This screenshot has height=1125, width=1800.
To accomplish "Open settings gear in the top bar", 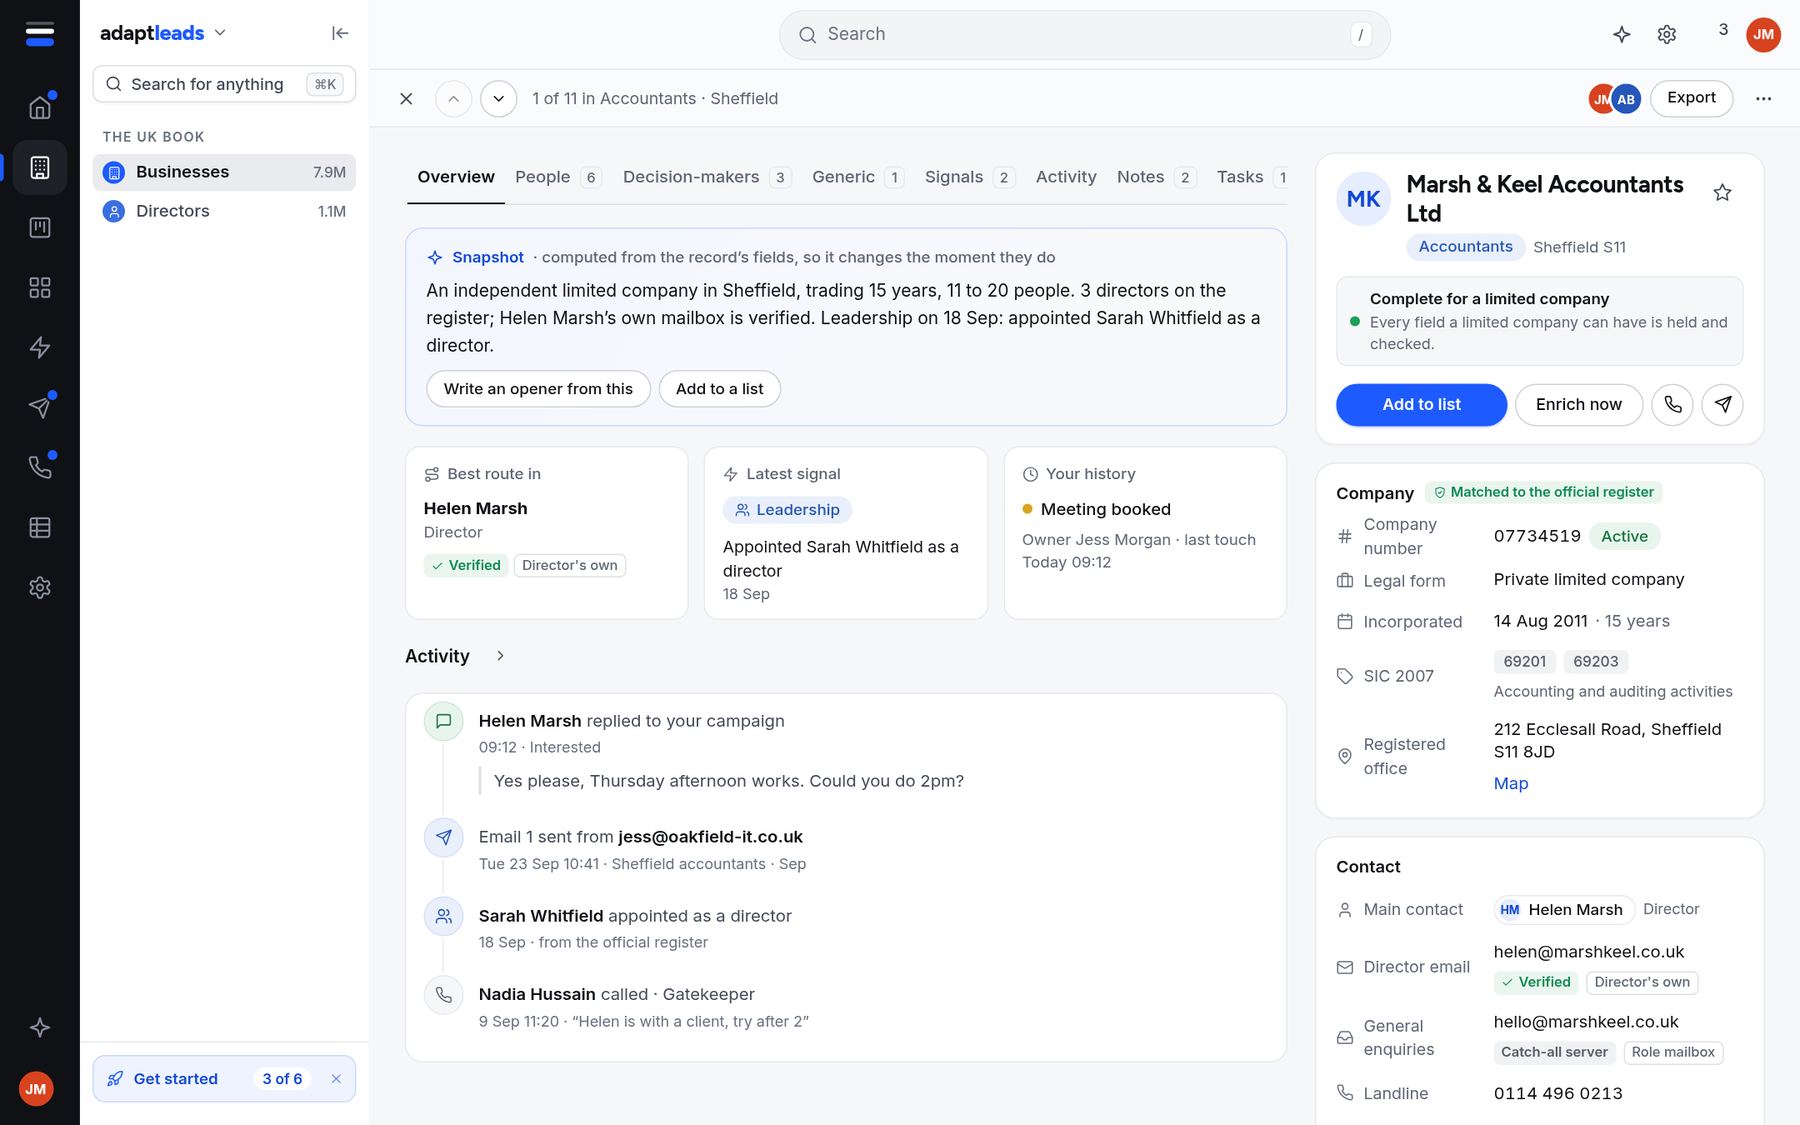I will tap(1667, 34).
